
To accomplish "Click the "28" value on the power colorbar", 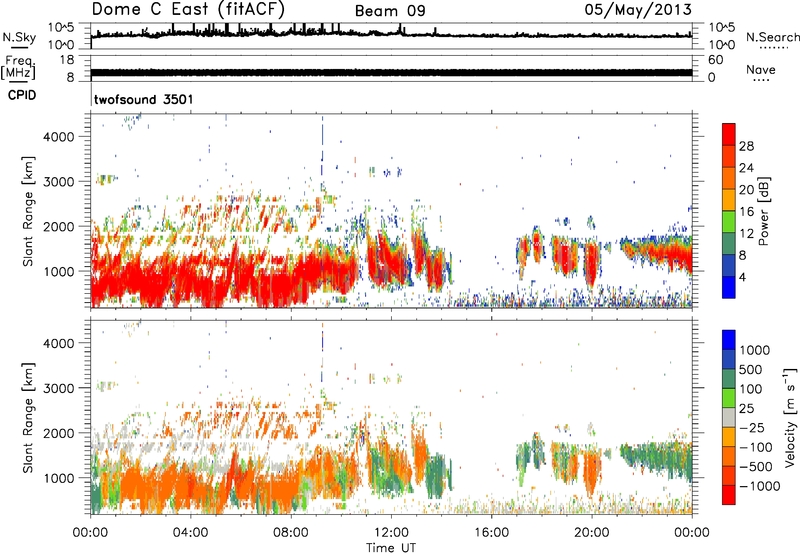I will pyautogui.click(x=746, y=146).
